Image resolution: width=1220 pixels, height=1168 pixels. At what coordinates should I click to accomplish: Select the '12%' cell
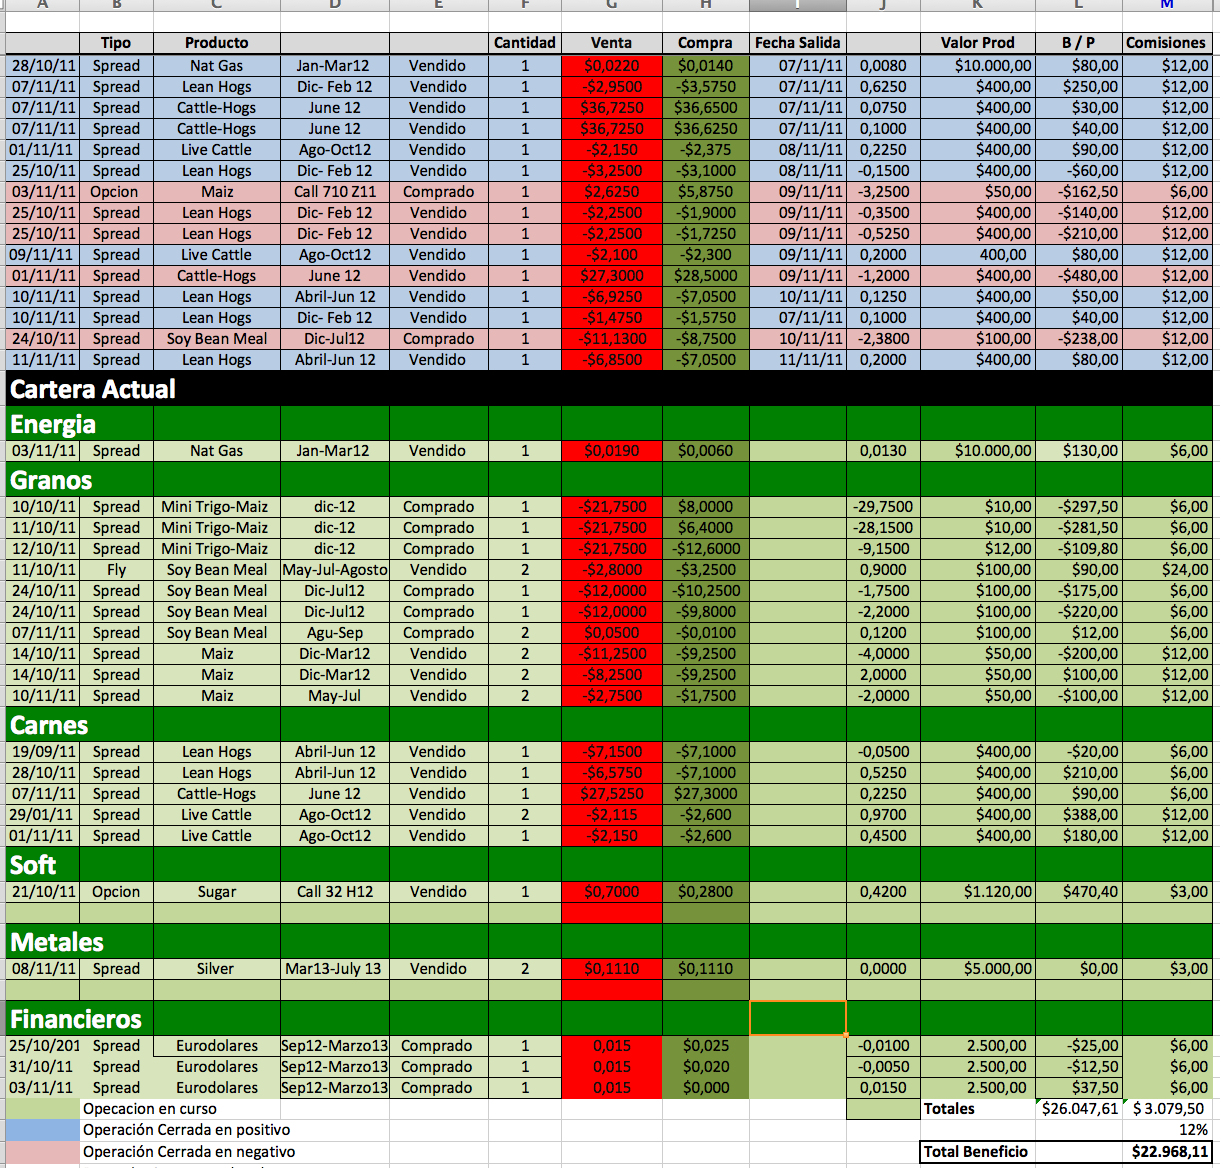tap(1167, 1130)
